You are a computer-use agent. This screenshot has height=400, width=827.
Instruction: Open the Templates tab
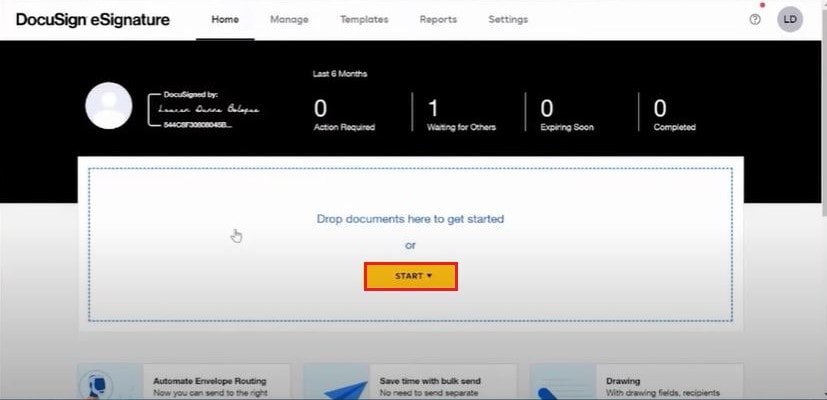click(364, 20)
